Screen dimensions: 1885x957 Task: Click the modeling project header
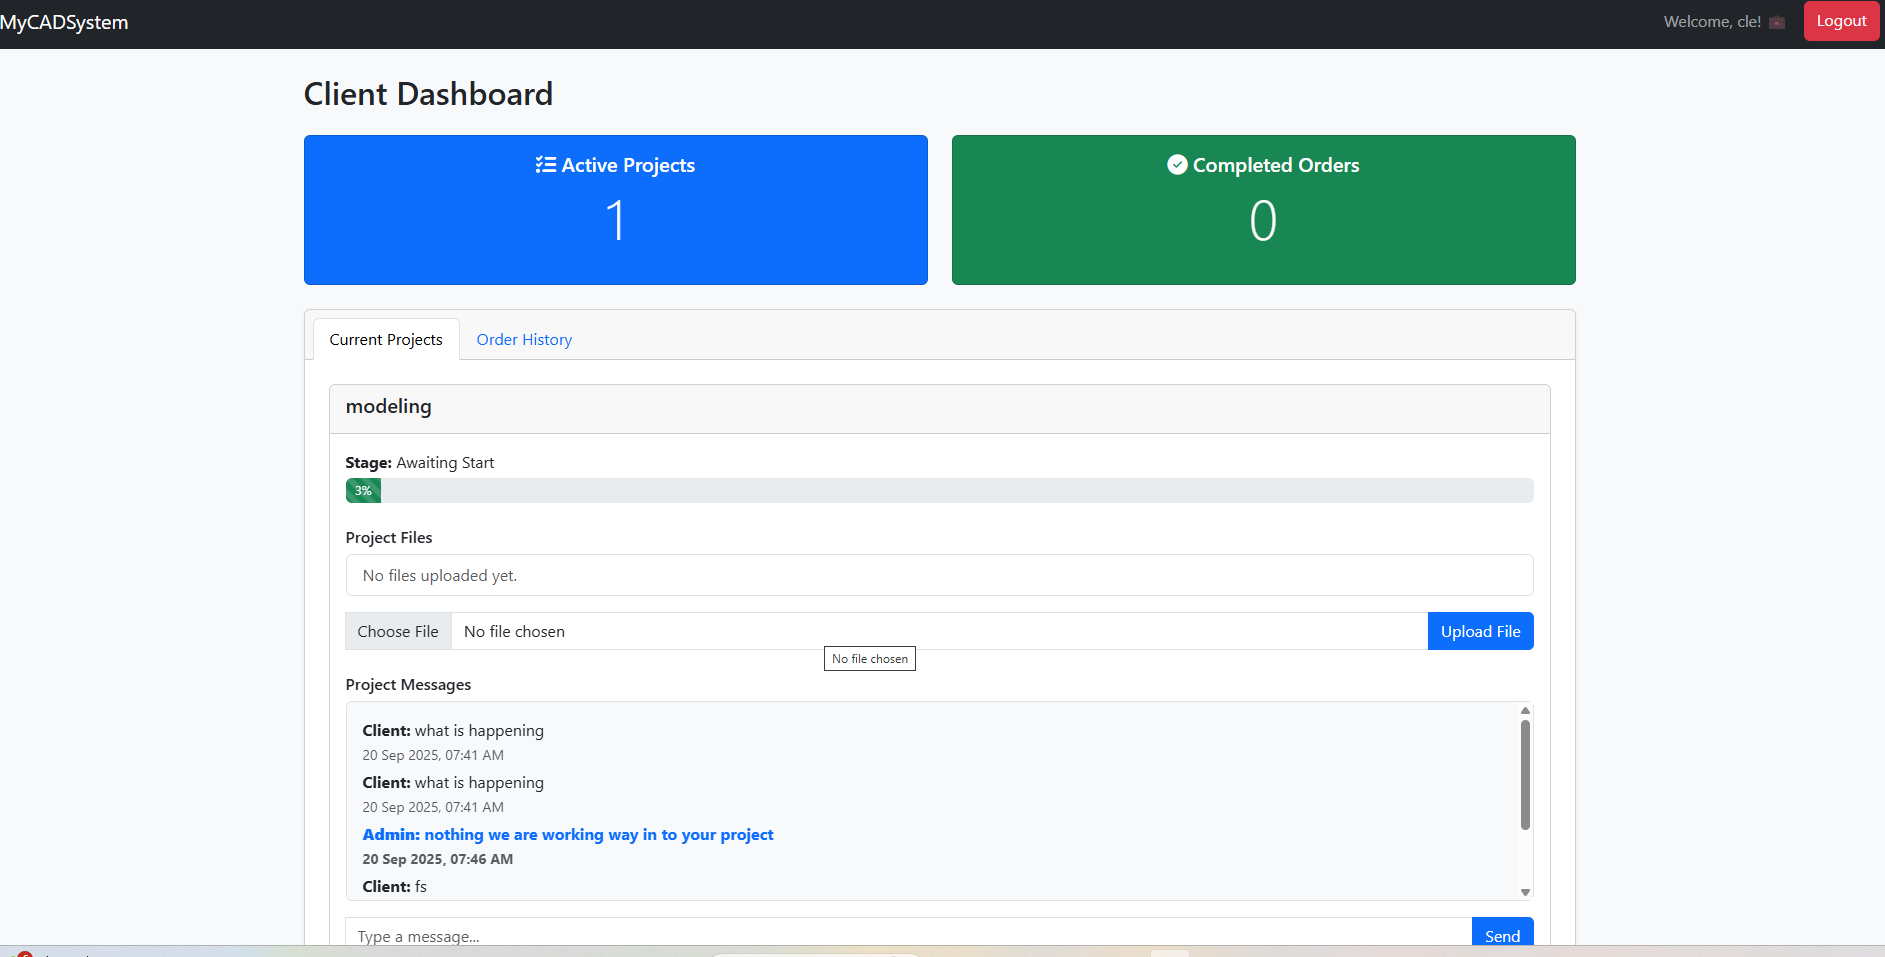pyautogui.click(x=388, y=407)
